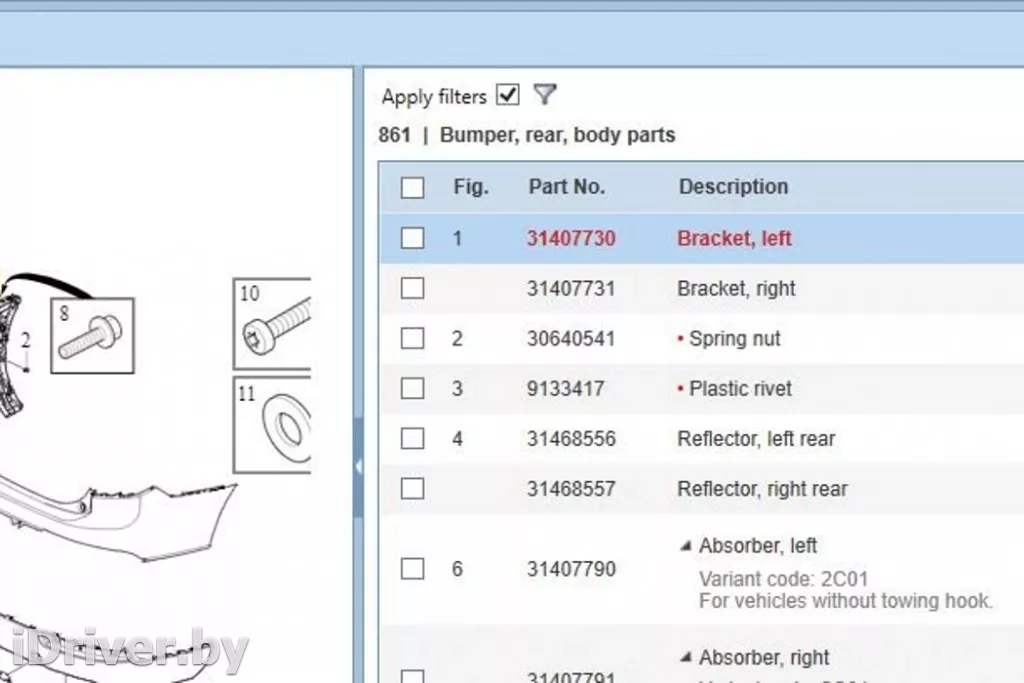
Task: Click callout number 2 in diagram
Action: pos(25,341)
